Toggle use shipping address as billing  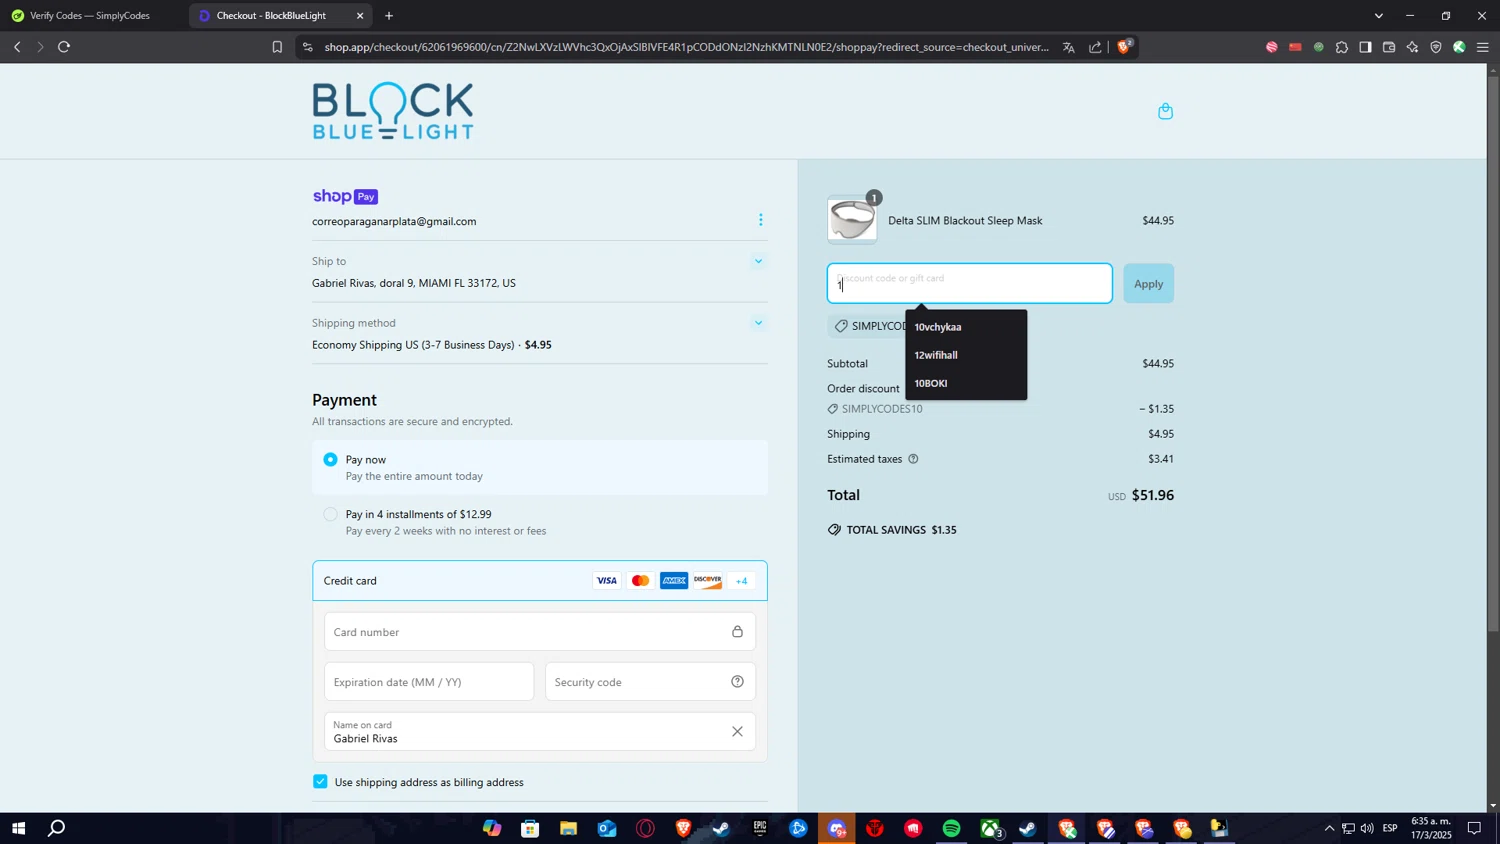pyautogui.click(x=320, y=782)
